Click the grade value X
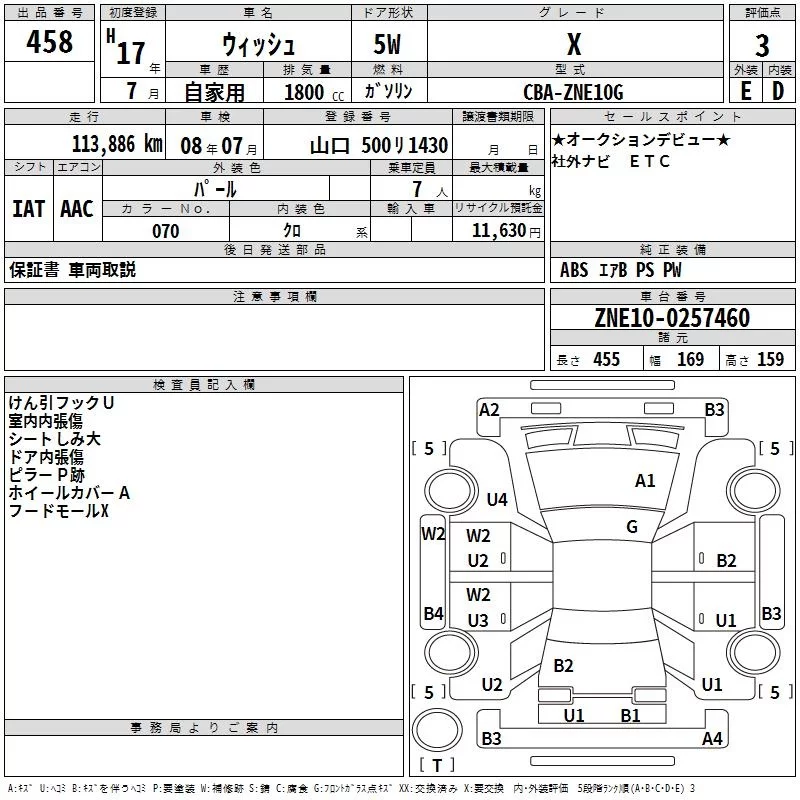The image size is (800, 800). (x=574, y=44)
